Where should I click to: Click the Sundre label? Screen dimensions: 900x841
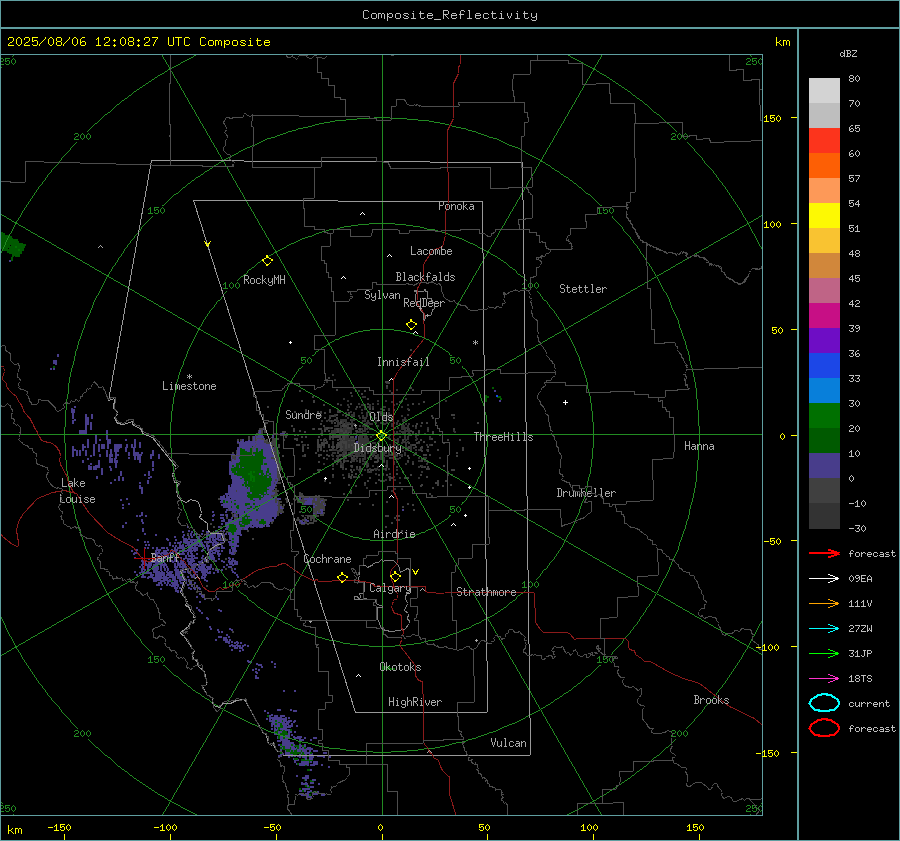(x=303, y=414)
